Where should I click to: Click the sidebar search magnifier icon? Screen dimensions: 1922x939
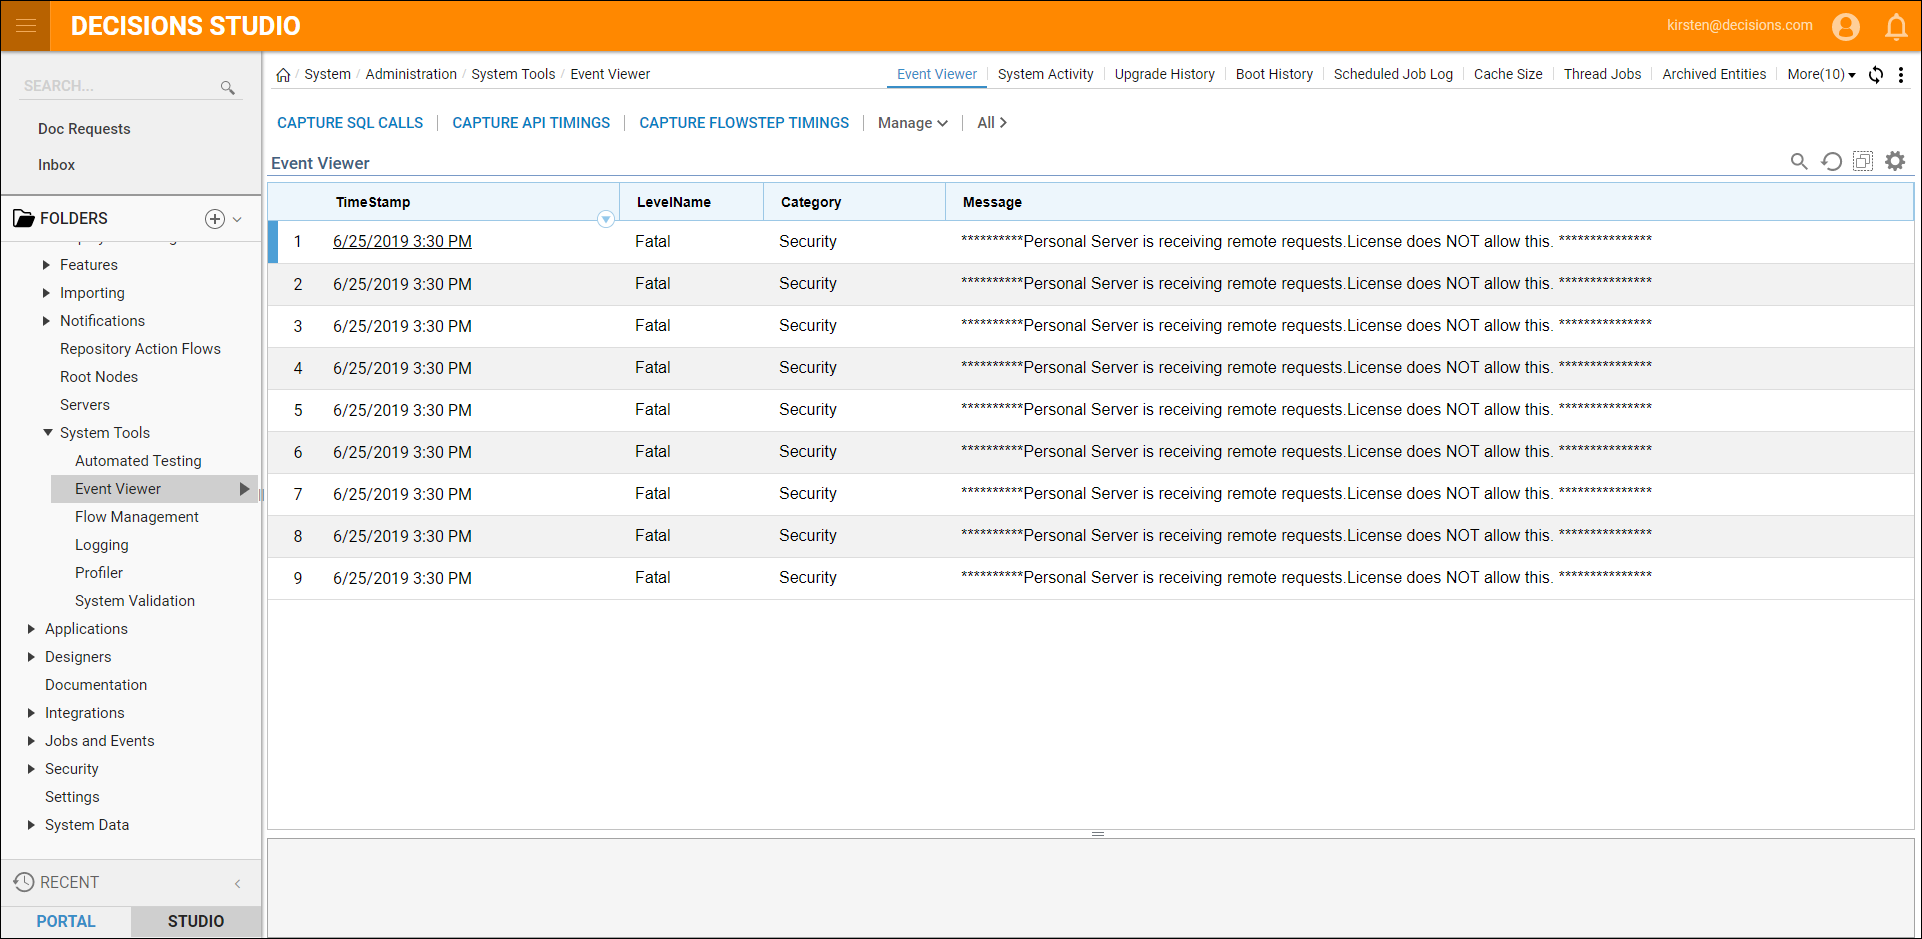228,88
